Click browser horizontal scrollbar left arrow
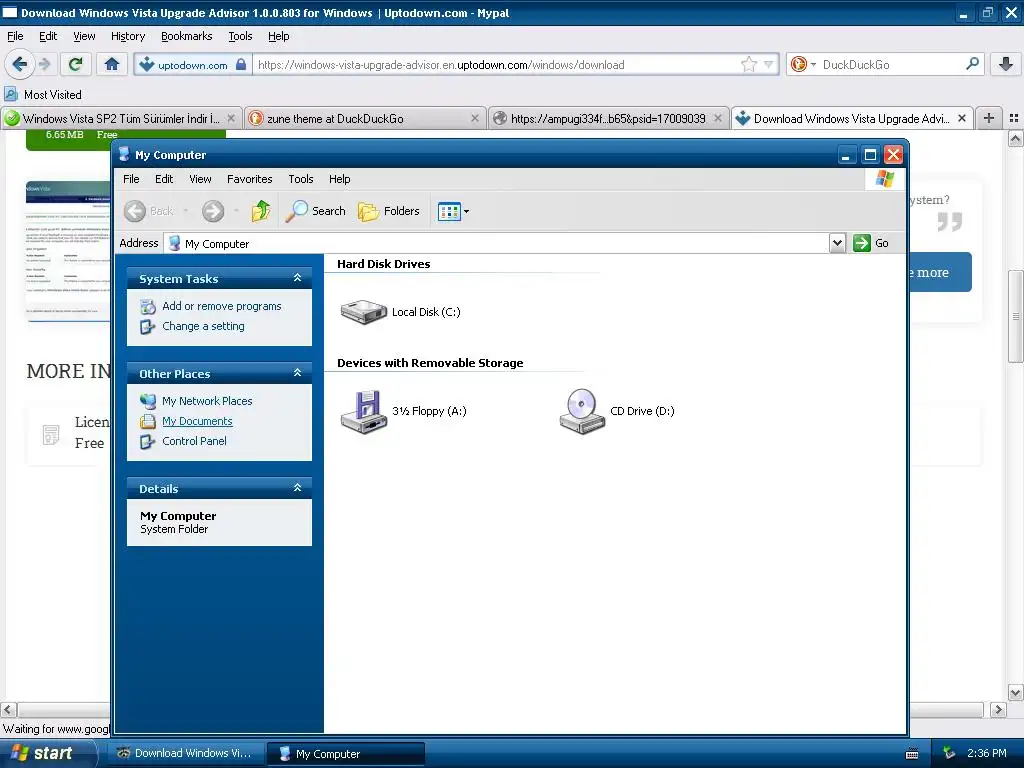Image resolution: width=1024 pixels, height=768 pixels. [8, 709]
